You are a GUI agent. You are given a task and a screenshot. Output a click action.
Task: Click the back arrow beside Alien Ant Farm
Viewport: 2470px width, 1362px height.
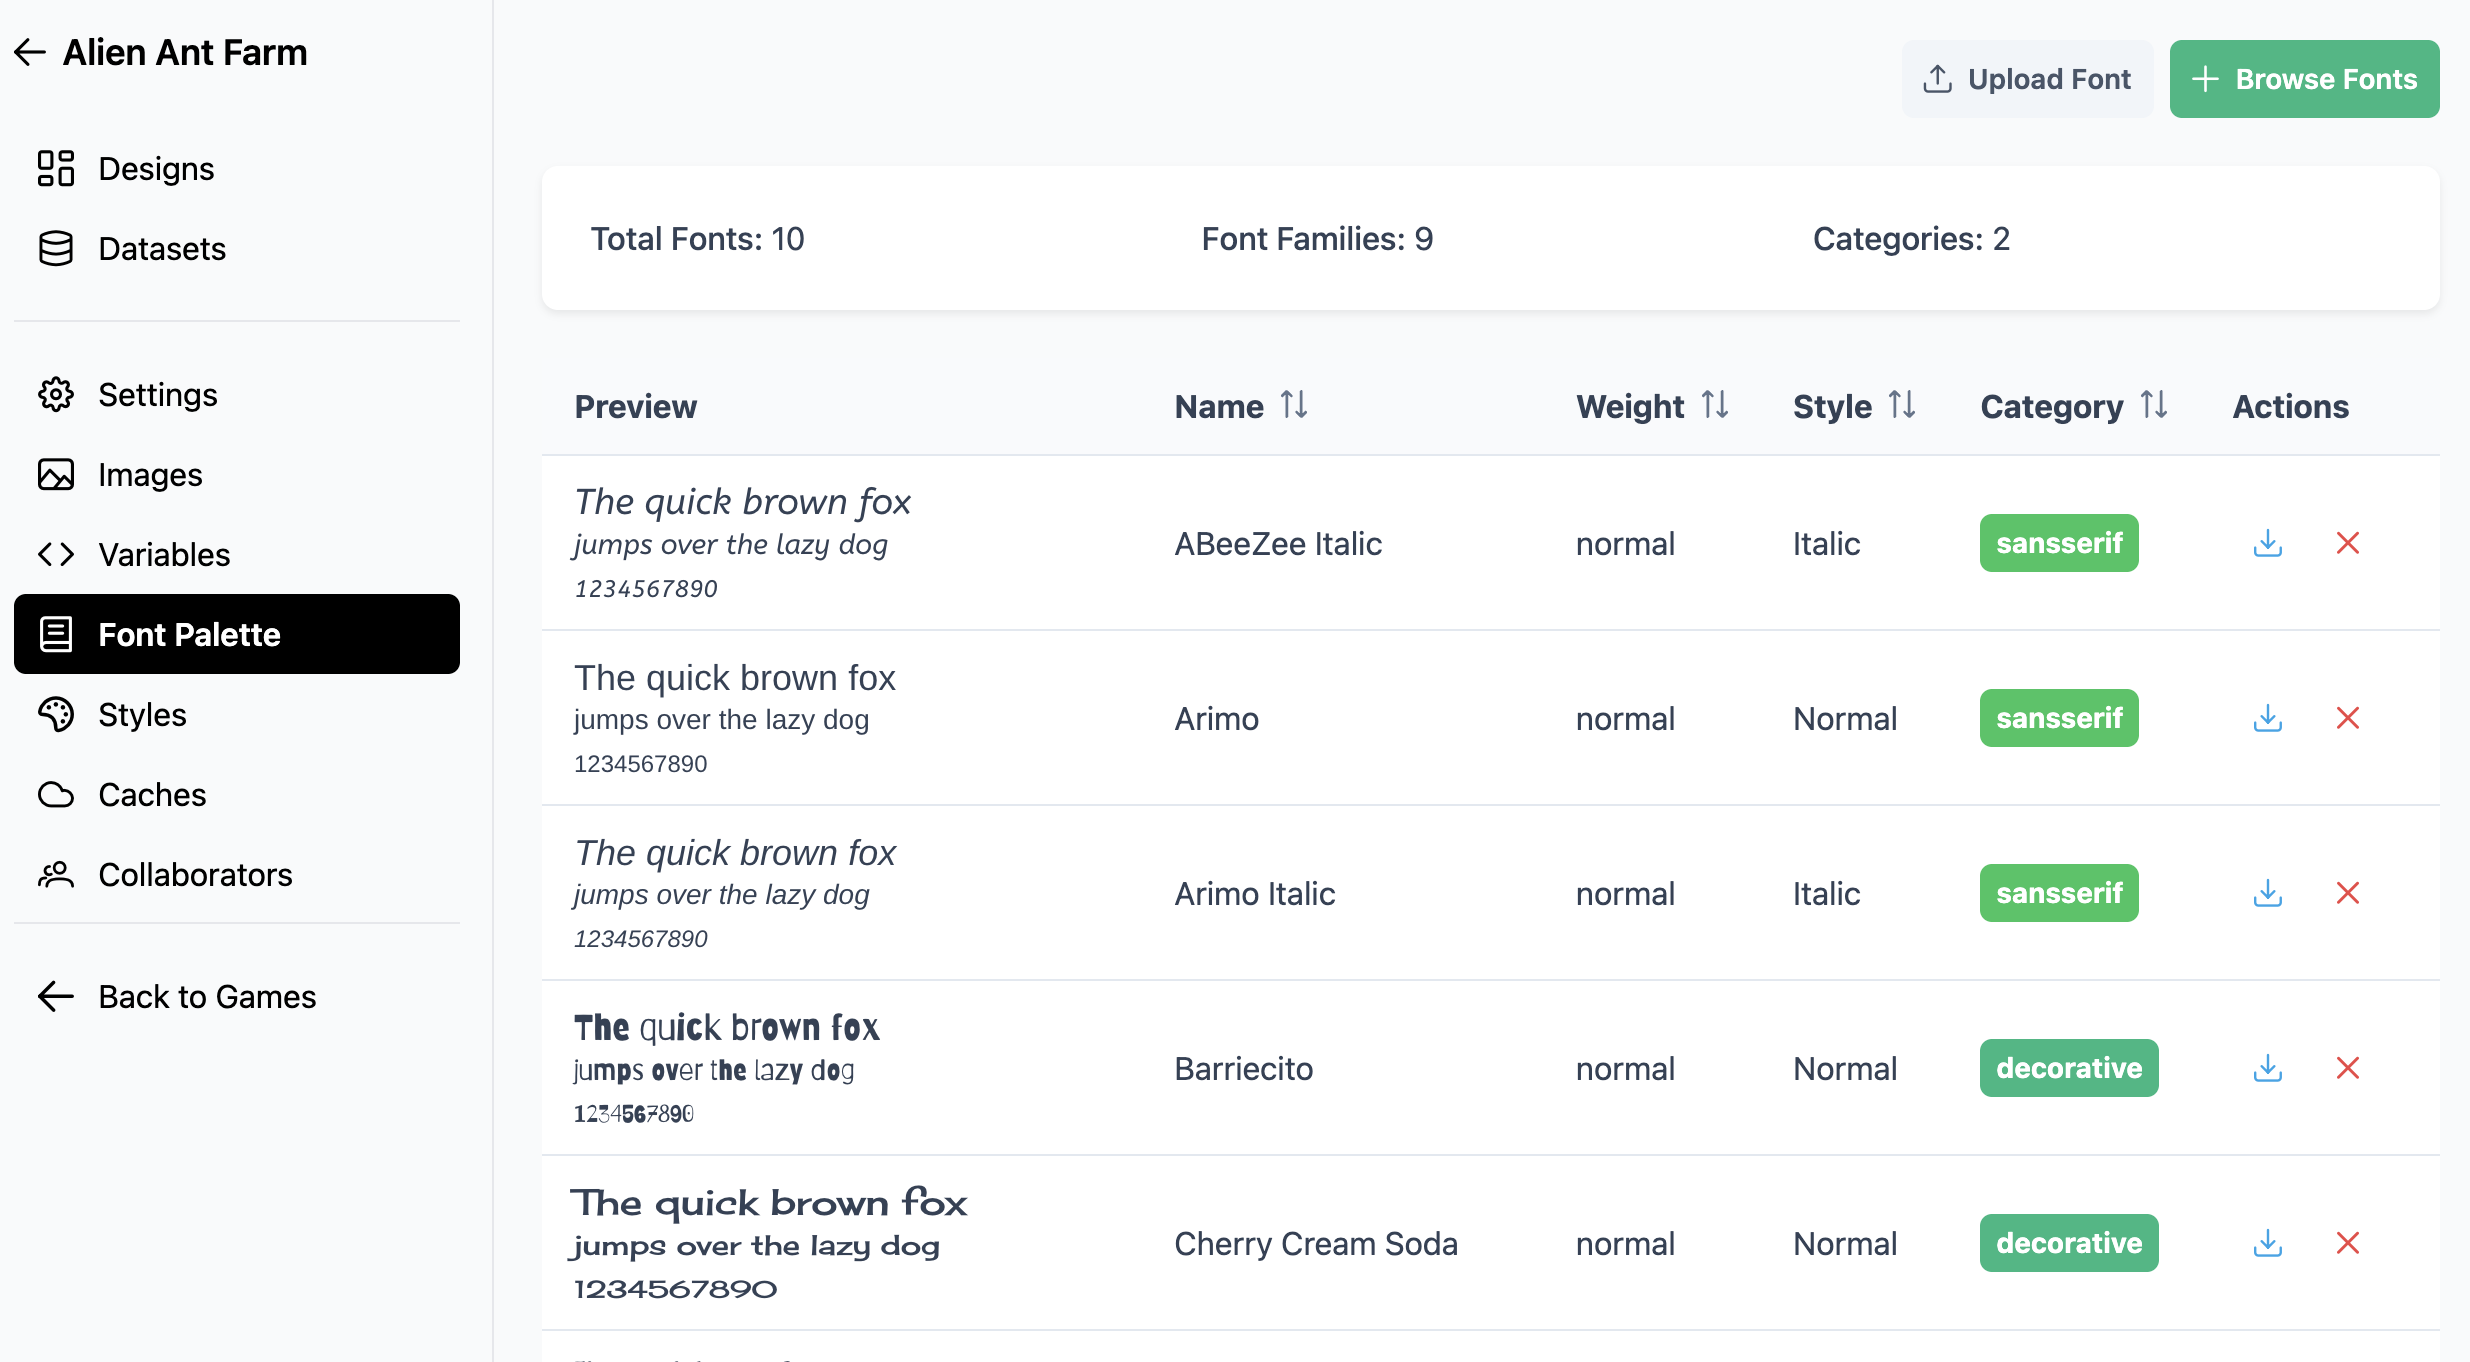pos(30,52)
